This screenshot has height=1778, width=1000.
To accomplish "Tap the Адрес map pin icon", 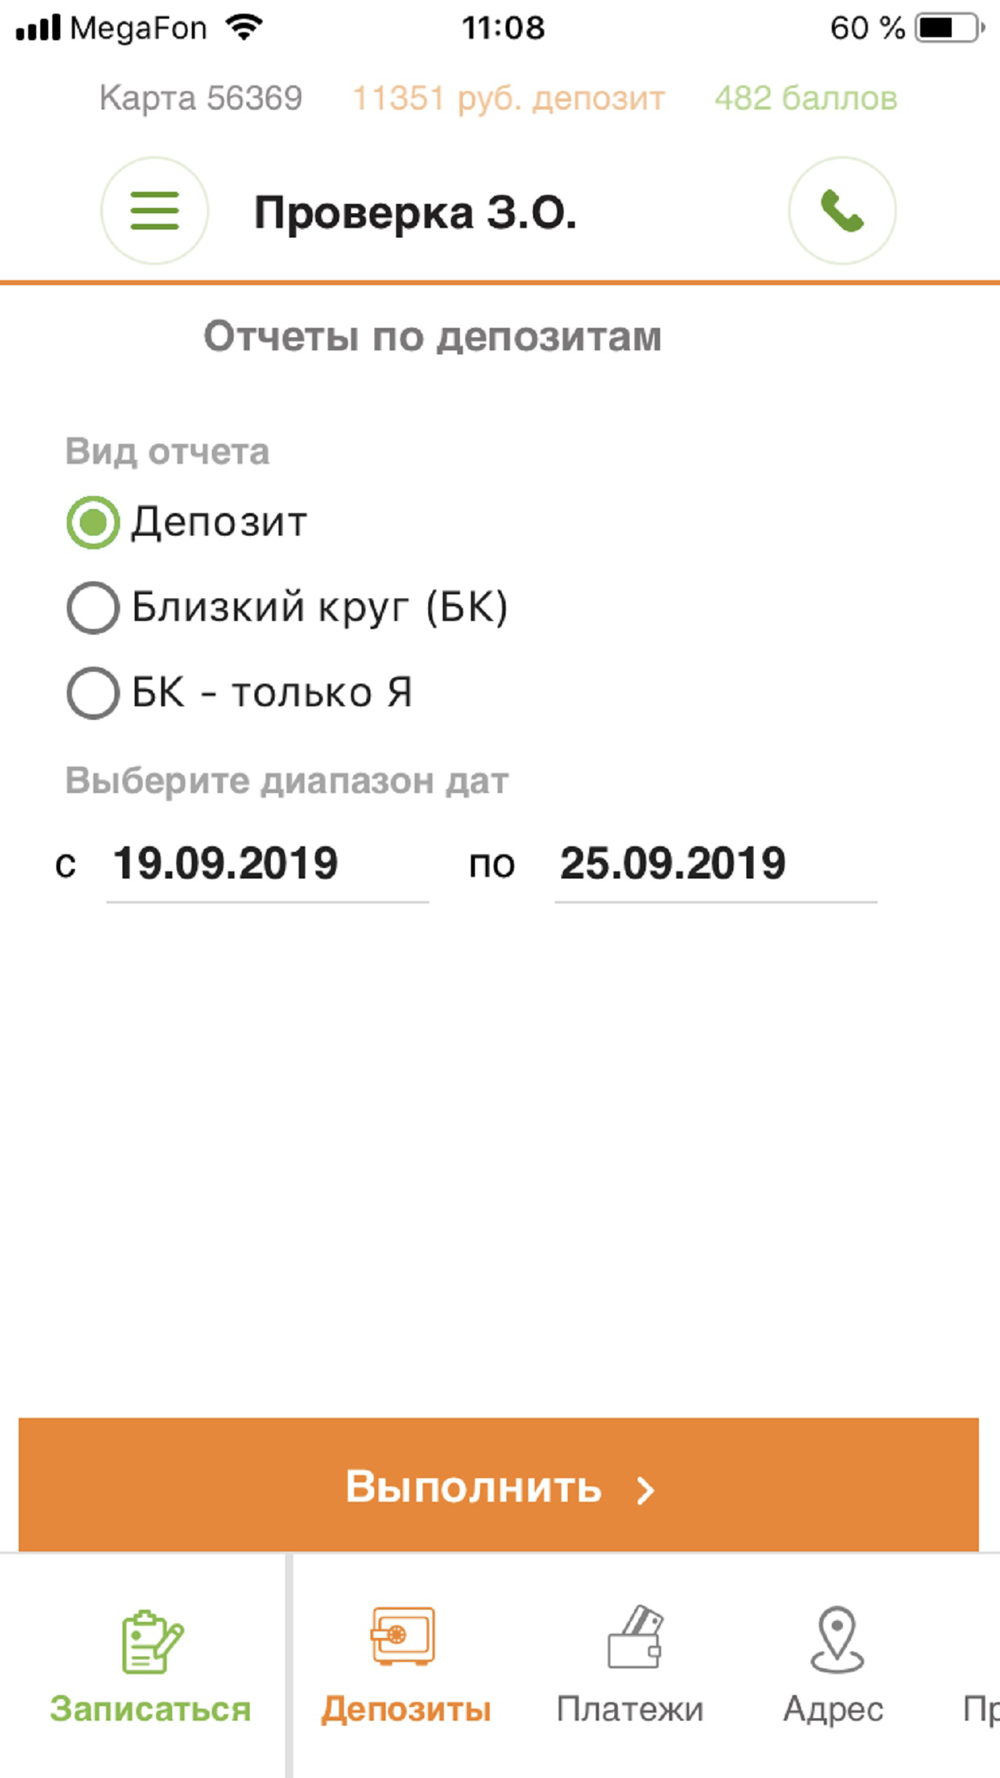I will click(x=836, y=1640).
